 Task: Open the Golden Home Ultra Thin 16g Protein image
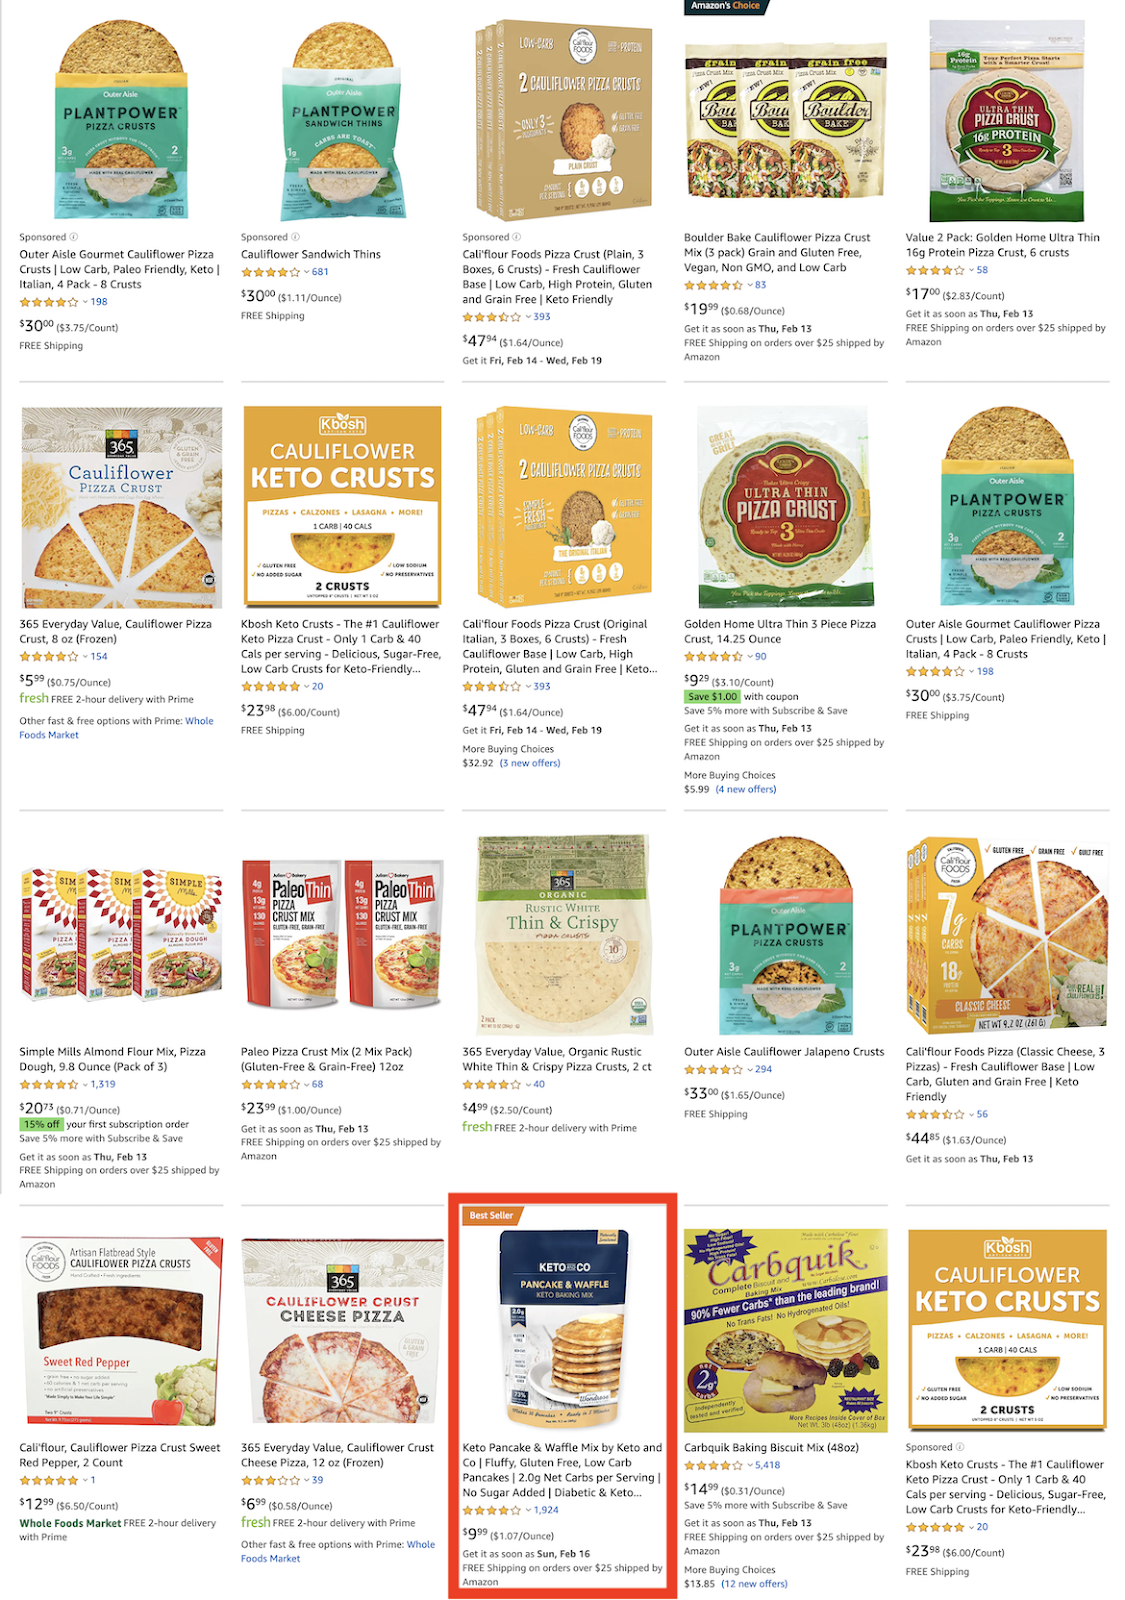(x=1007, y=120)
